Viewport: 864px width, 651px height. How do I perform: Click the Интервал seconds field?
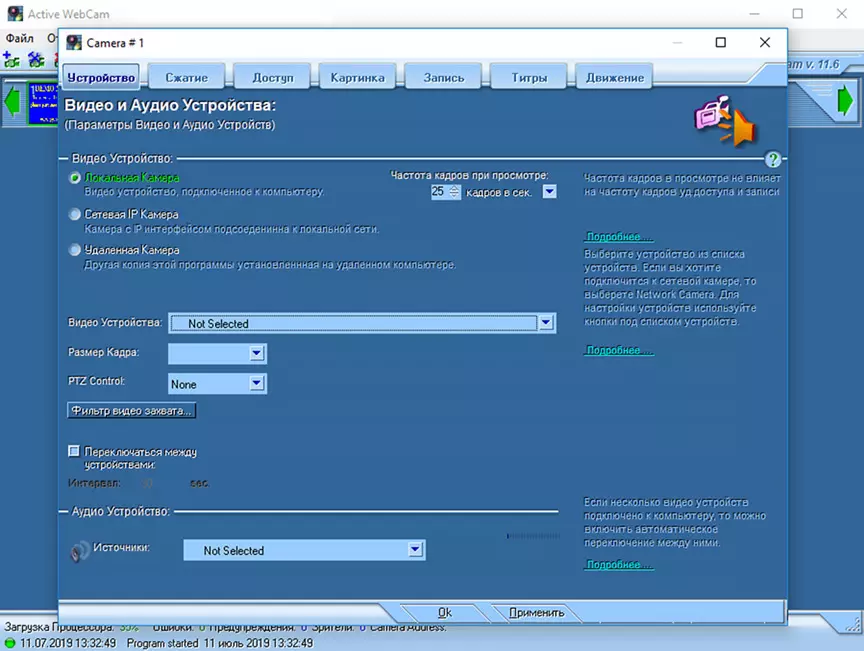click(x=148, y=483)
